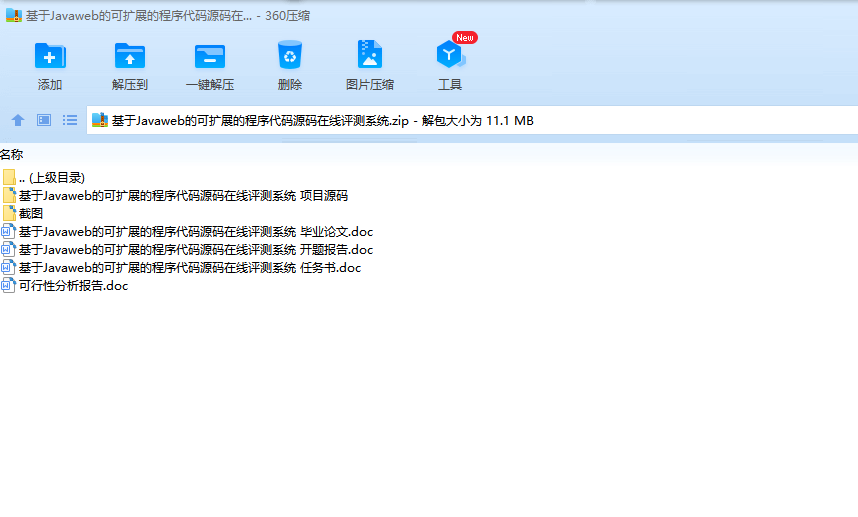This screenshot has height=517, width=858.
Task: Sort by the 名称 column header
Action: [x=11, y=154]
